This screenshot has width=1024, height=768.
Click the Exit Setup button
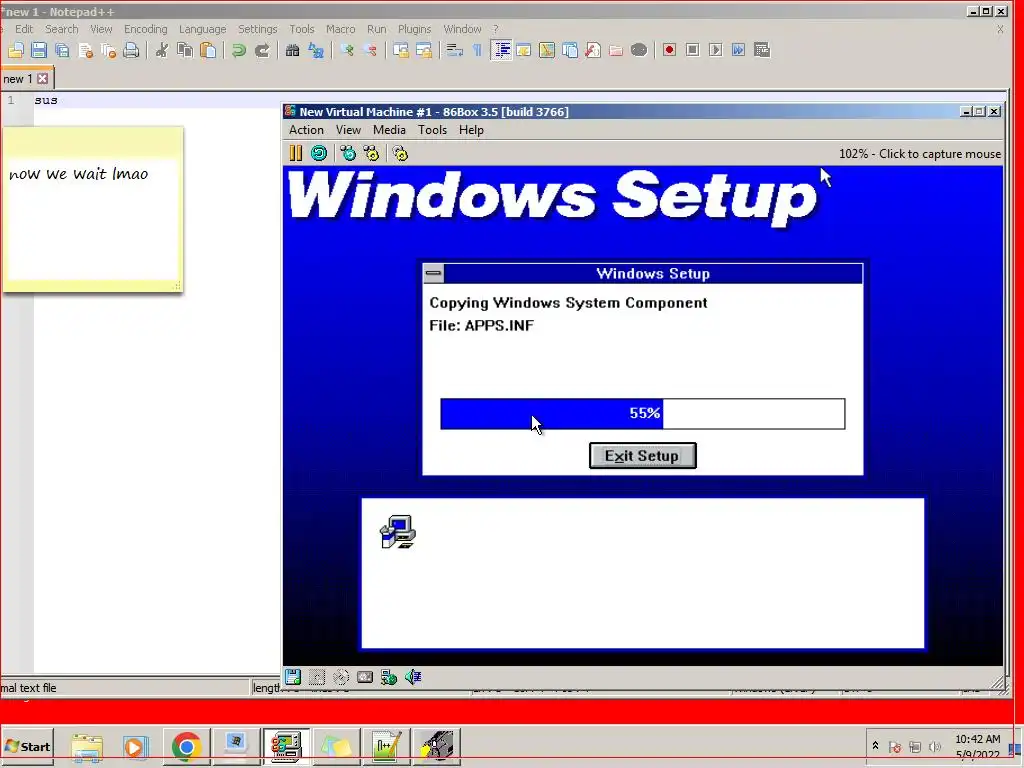(x=643, y=456)
